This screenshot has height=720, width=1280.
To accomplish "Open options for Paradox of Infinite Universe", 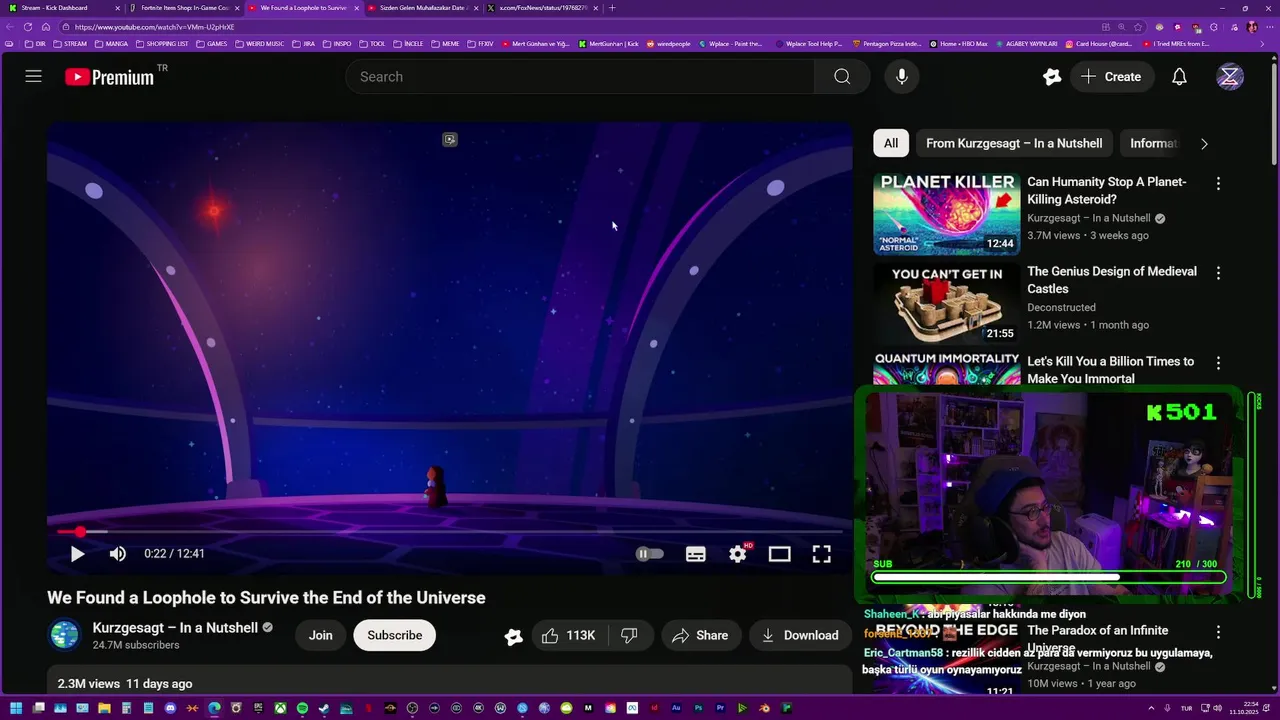I will (1218, 632).
